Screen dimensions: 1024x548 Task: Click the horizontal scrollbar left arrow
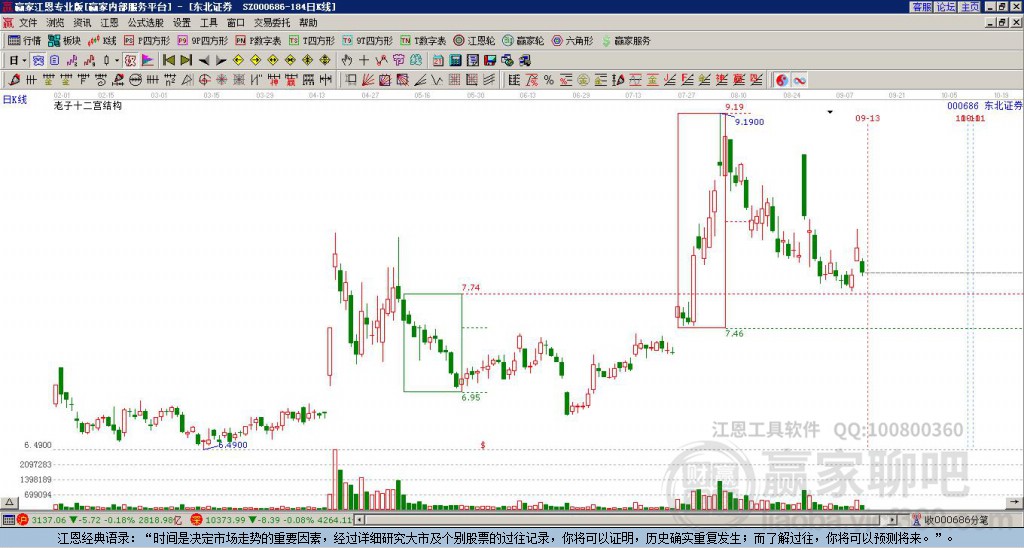[x=359, y=520]
